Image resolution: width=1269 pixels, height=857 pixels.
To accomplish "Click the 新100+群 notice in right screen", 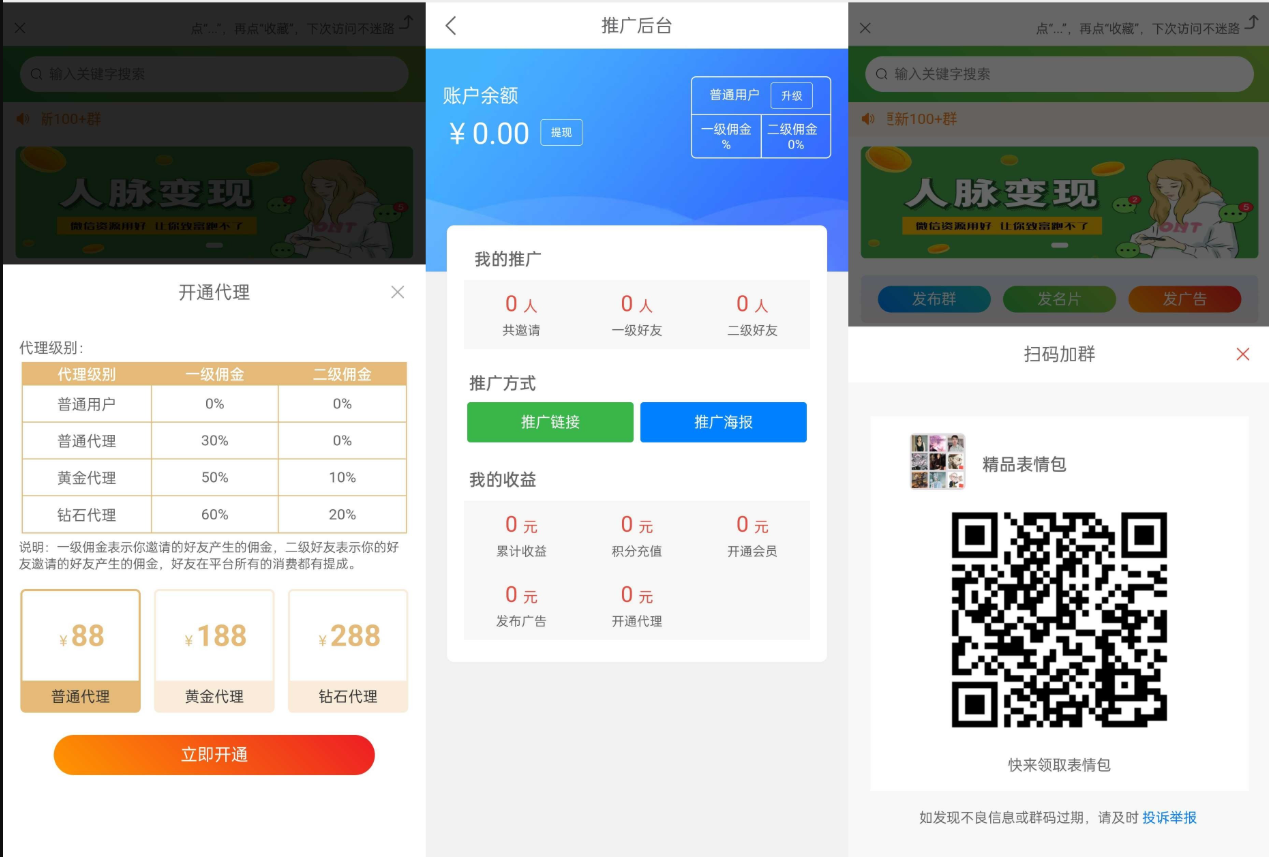I will point(922,119).
